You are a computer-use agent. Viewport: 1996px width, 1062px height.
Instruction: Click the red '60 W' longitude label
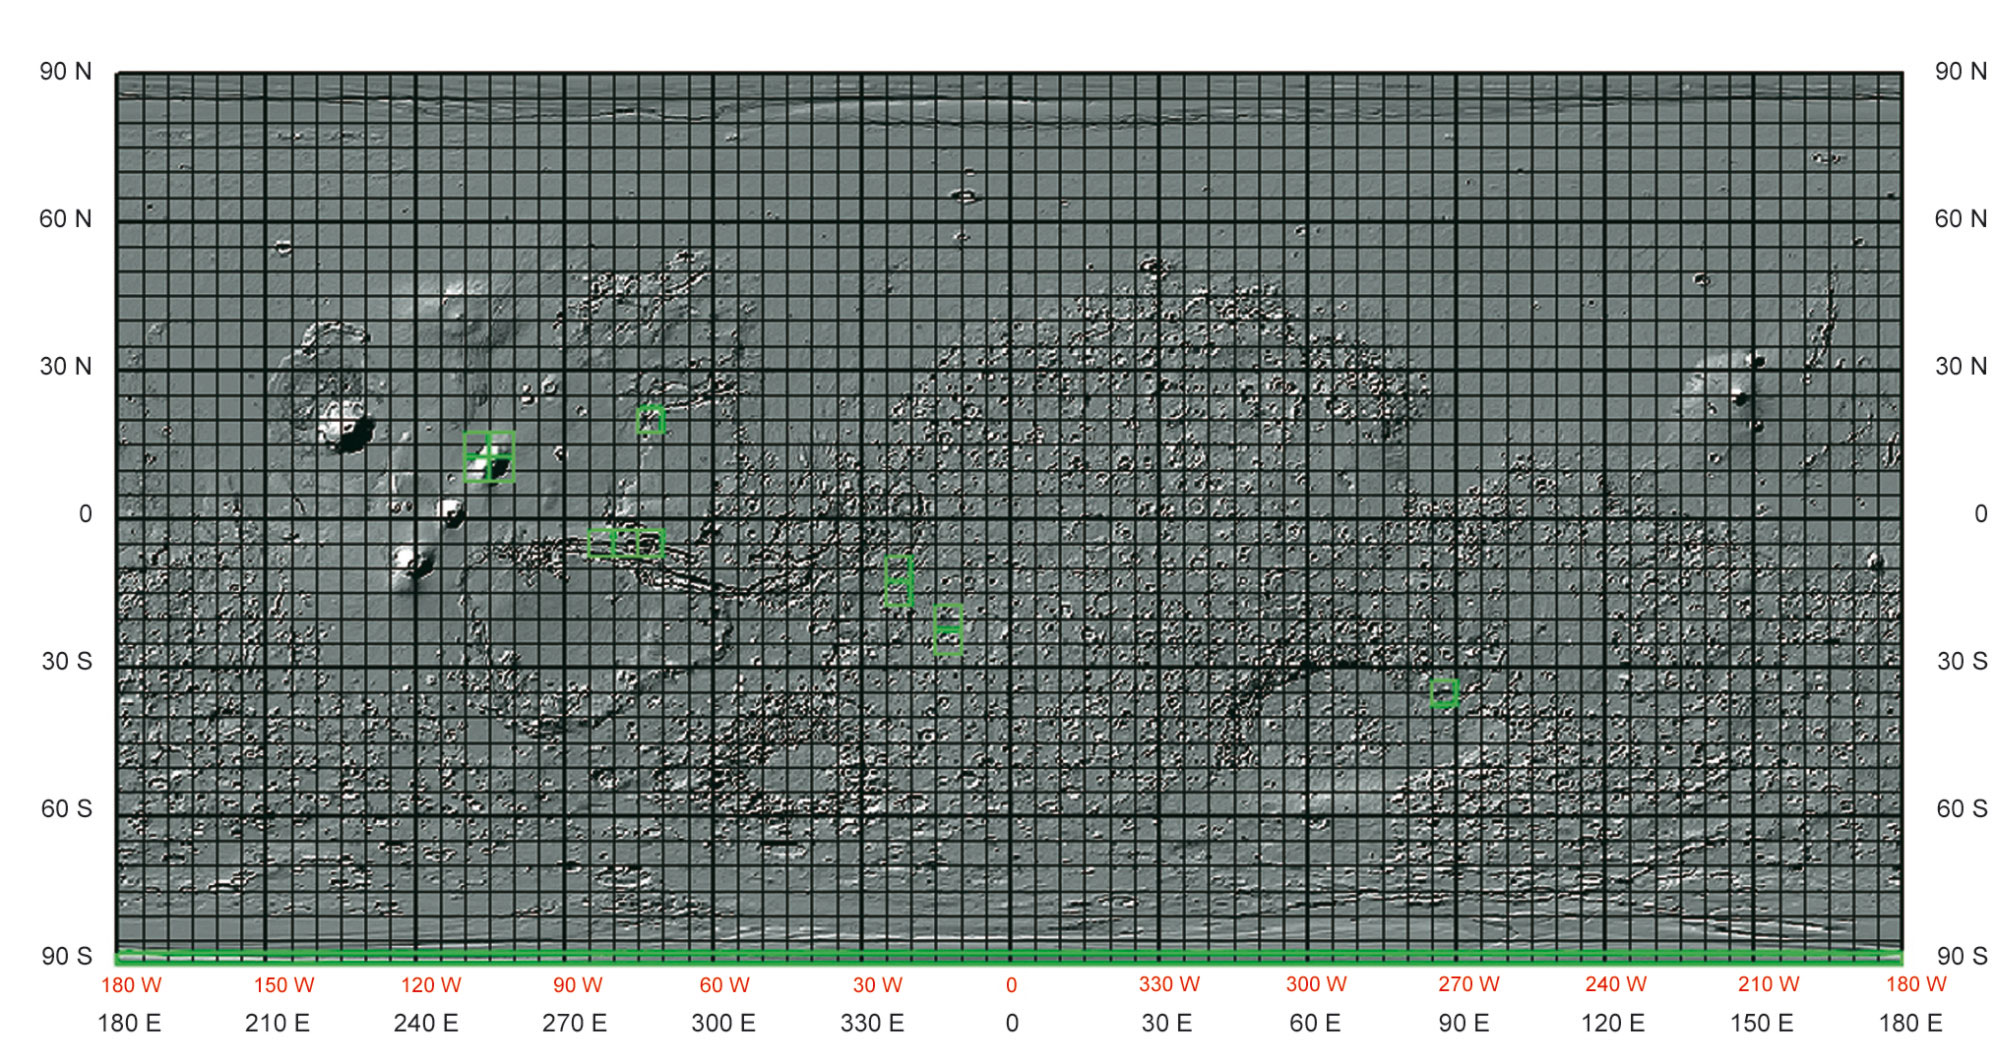click(x=725, y=985)
